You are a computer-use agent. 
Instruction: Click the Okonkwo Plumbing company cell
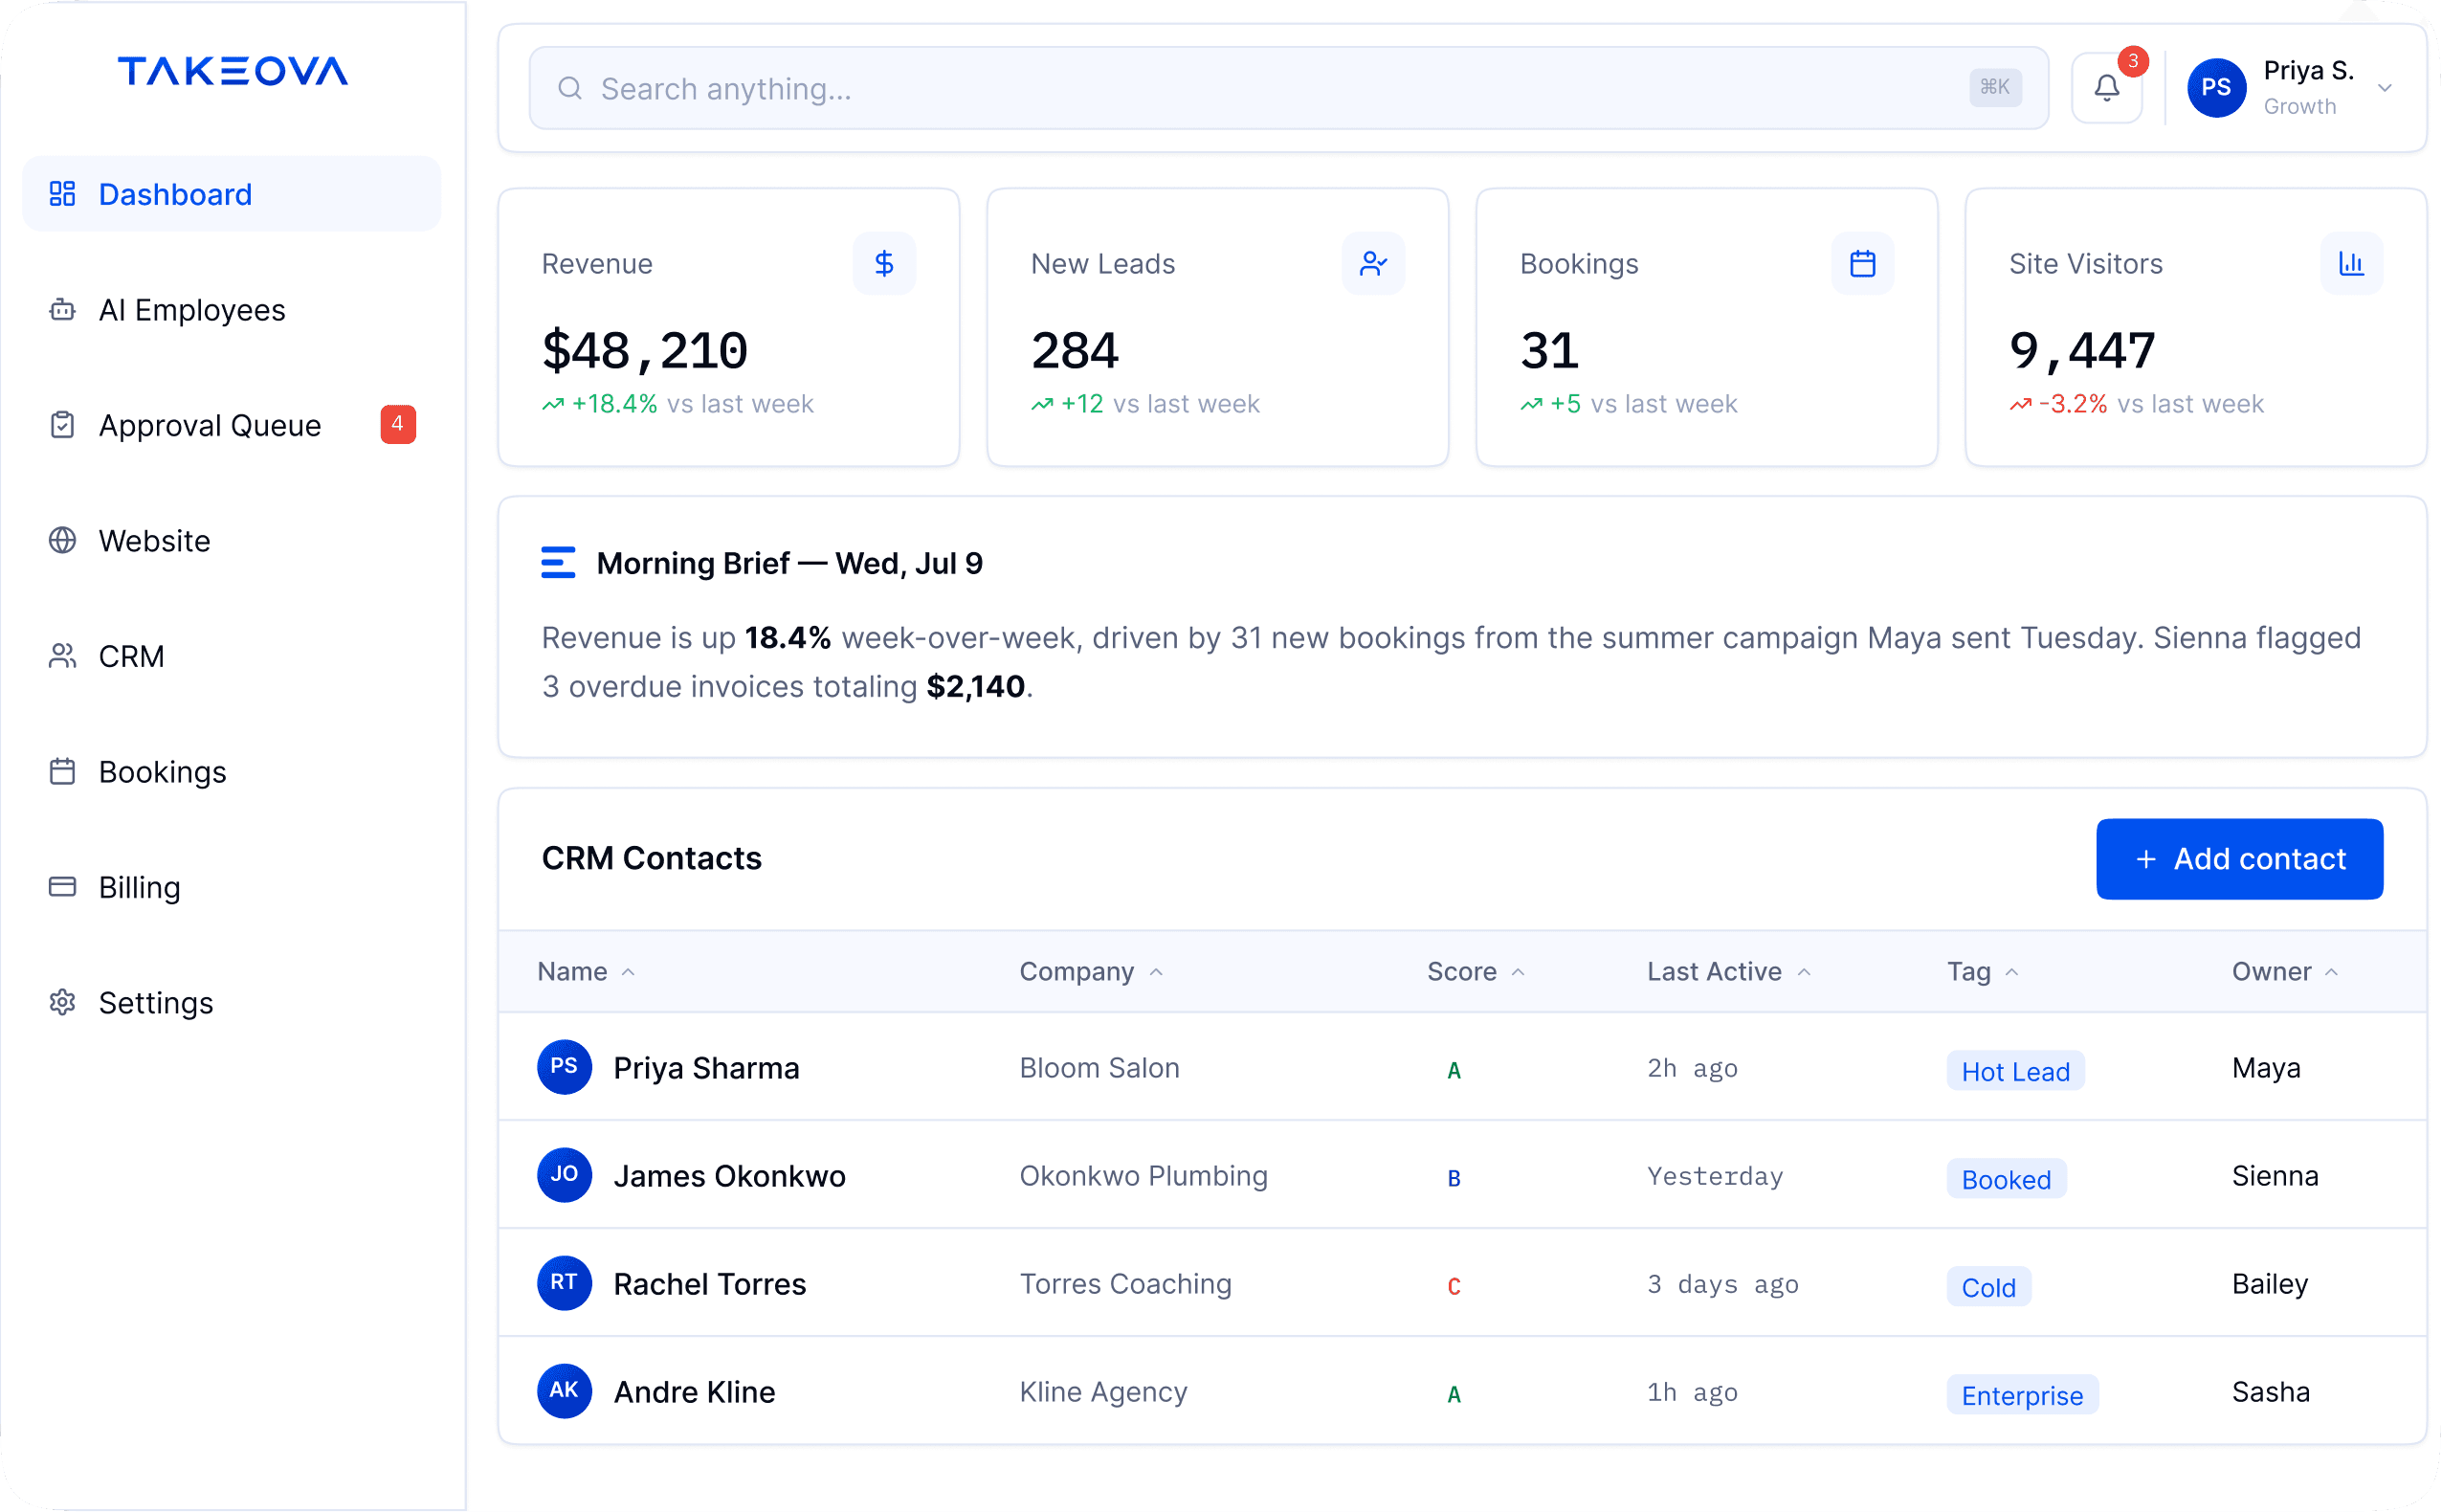1143,1176
